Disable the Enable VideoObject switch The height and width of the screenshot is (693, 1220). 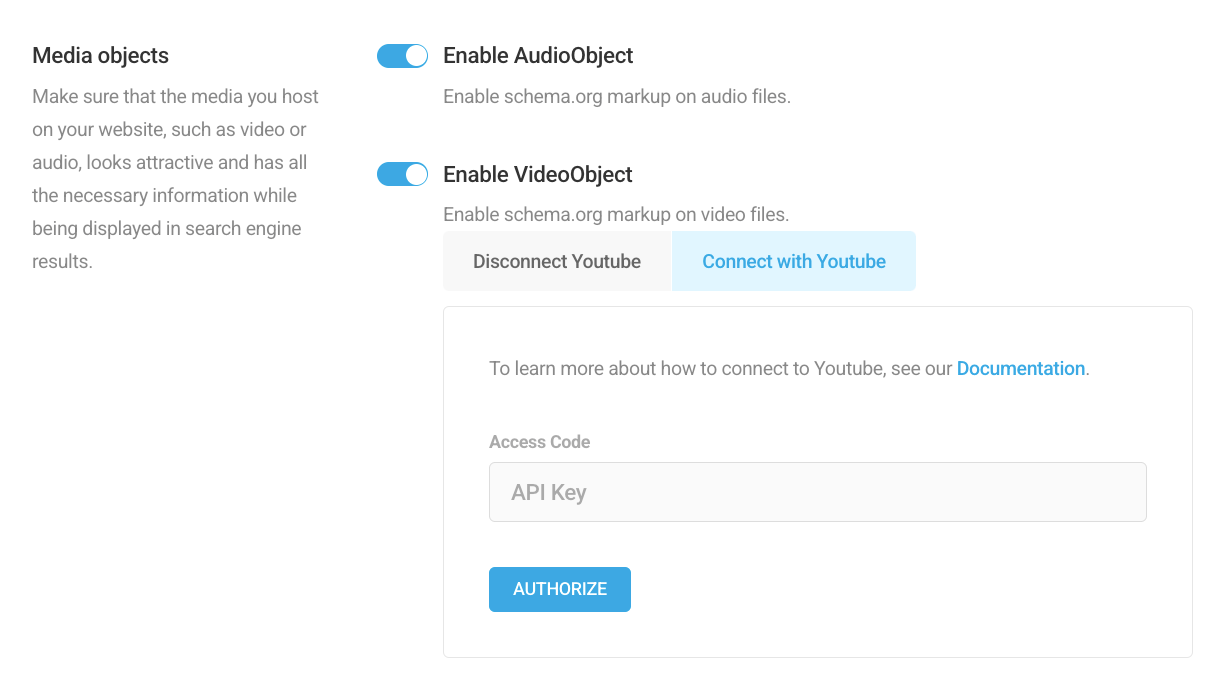point(402,174)
